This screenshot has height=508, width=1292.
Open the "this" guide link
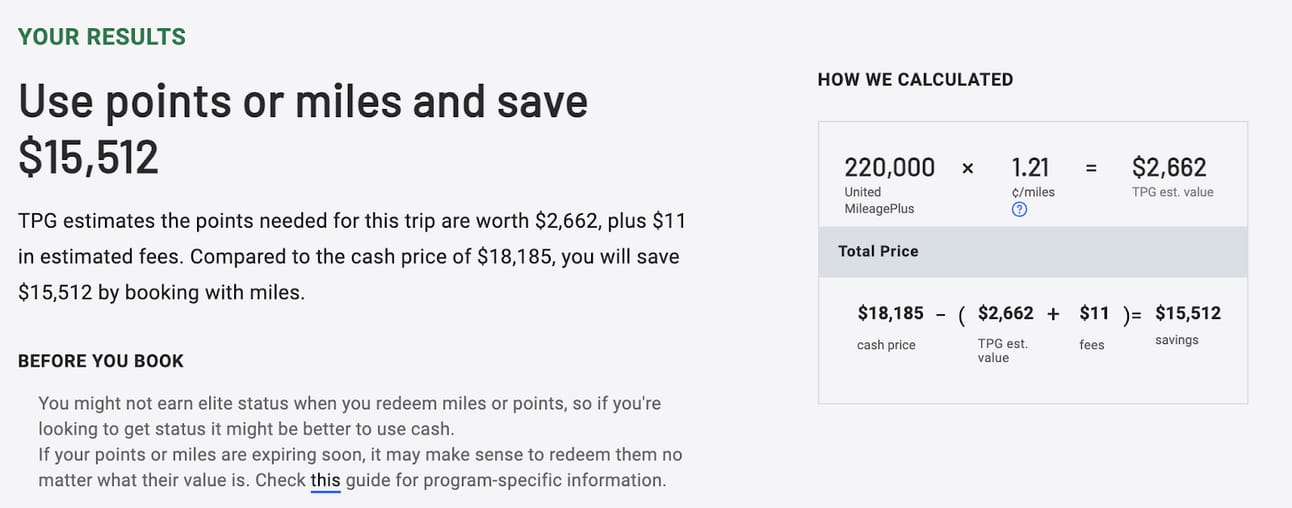pos(325,480)
